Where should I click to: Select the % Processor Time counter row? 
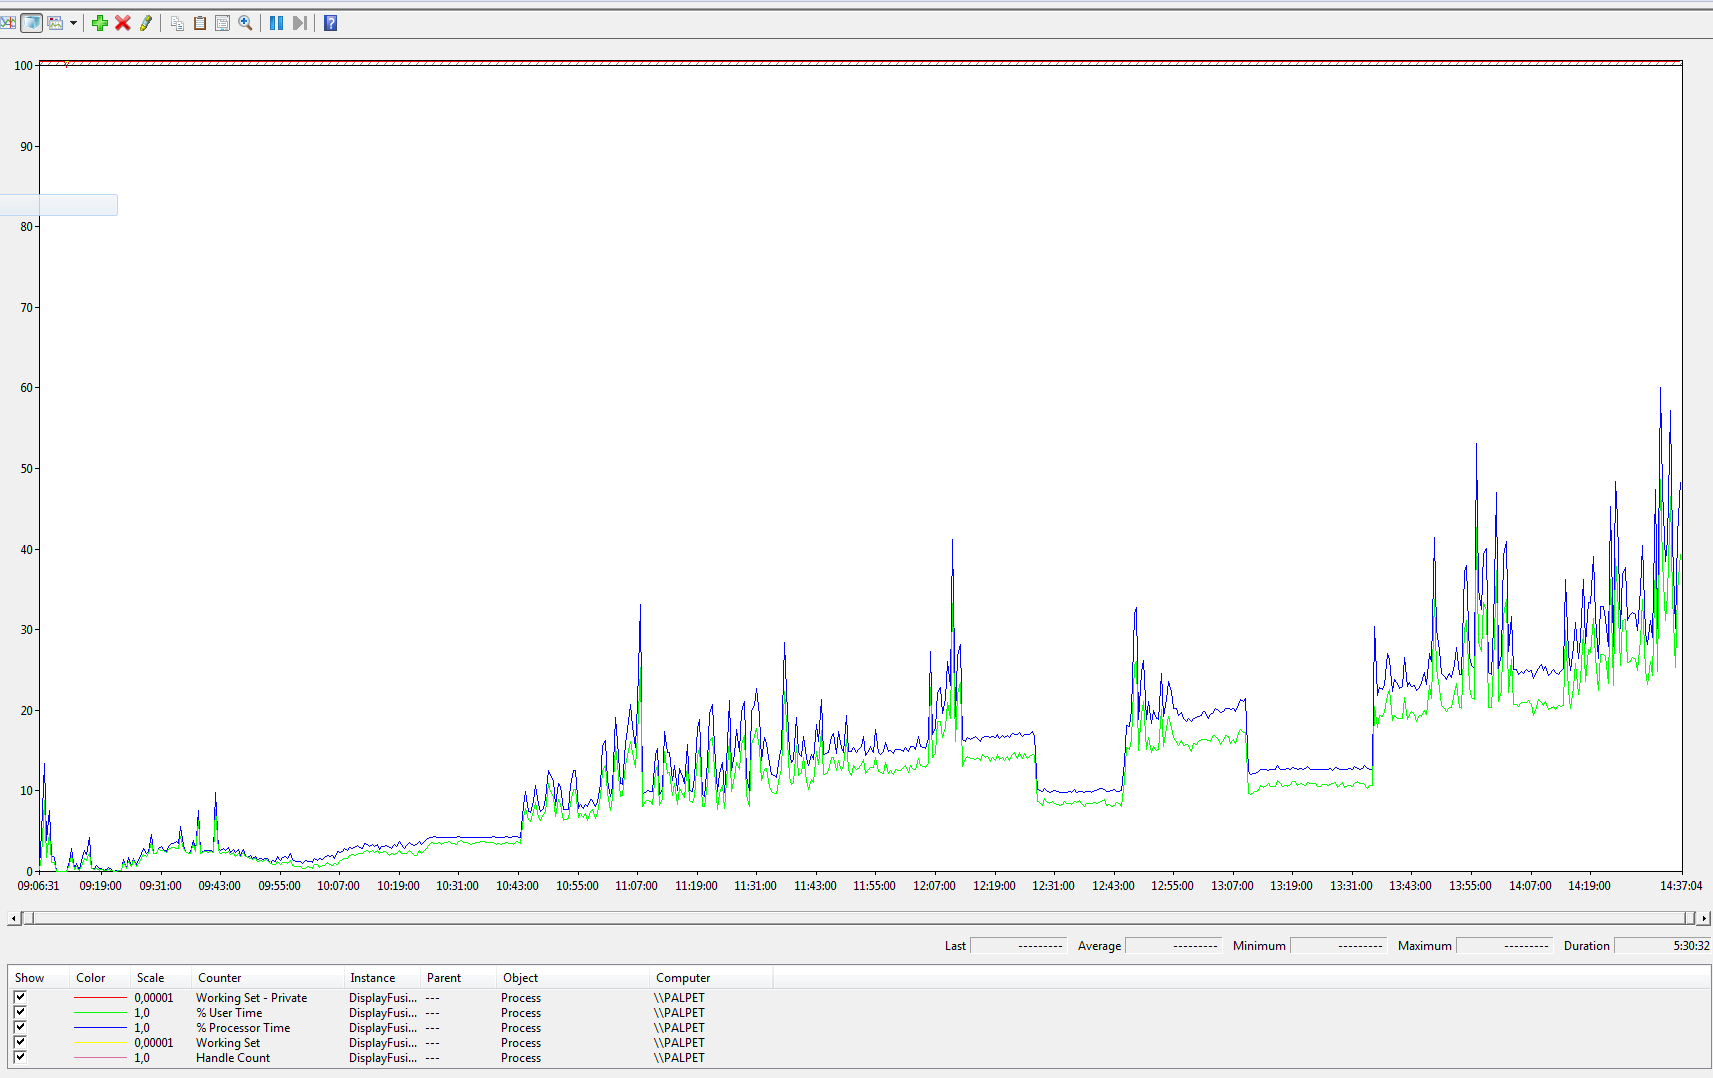point(243,1028)
